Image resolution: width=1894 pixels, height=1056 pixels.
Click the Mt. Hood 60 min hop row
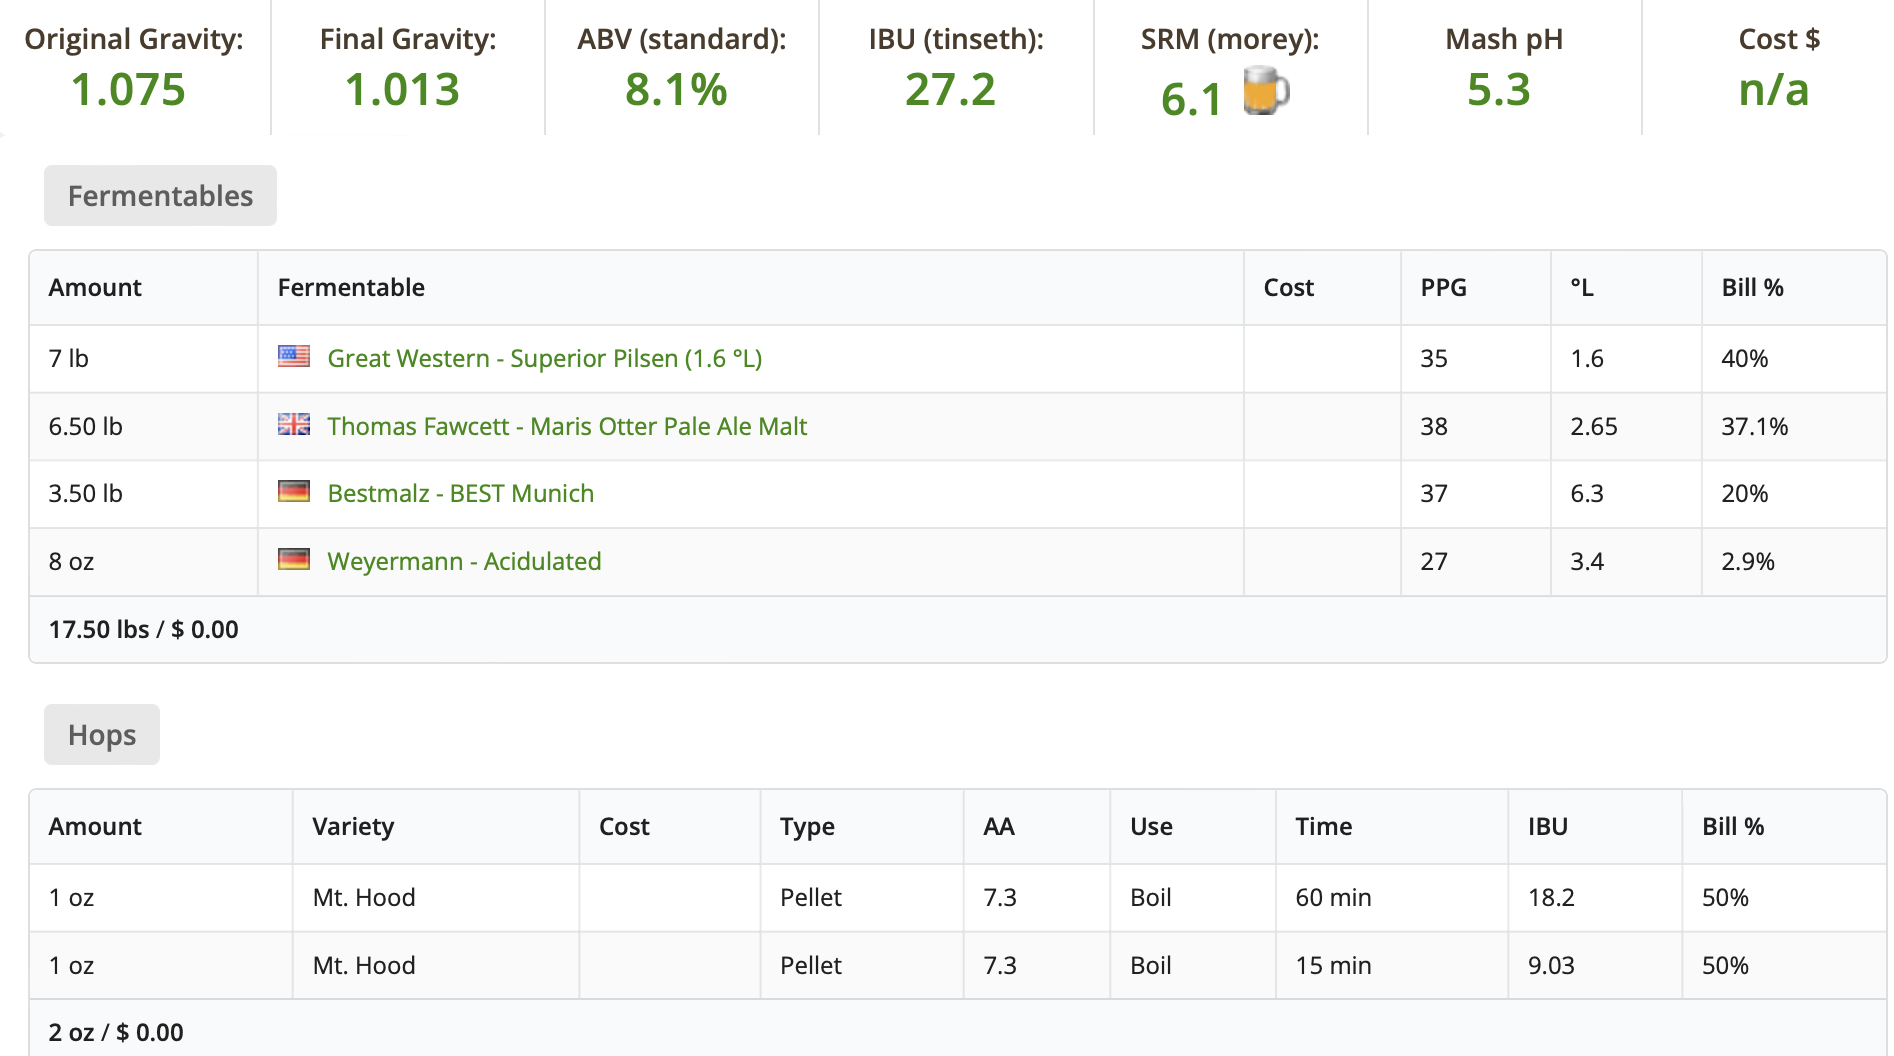click(958, 897)
